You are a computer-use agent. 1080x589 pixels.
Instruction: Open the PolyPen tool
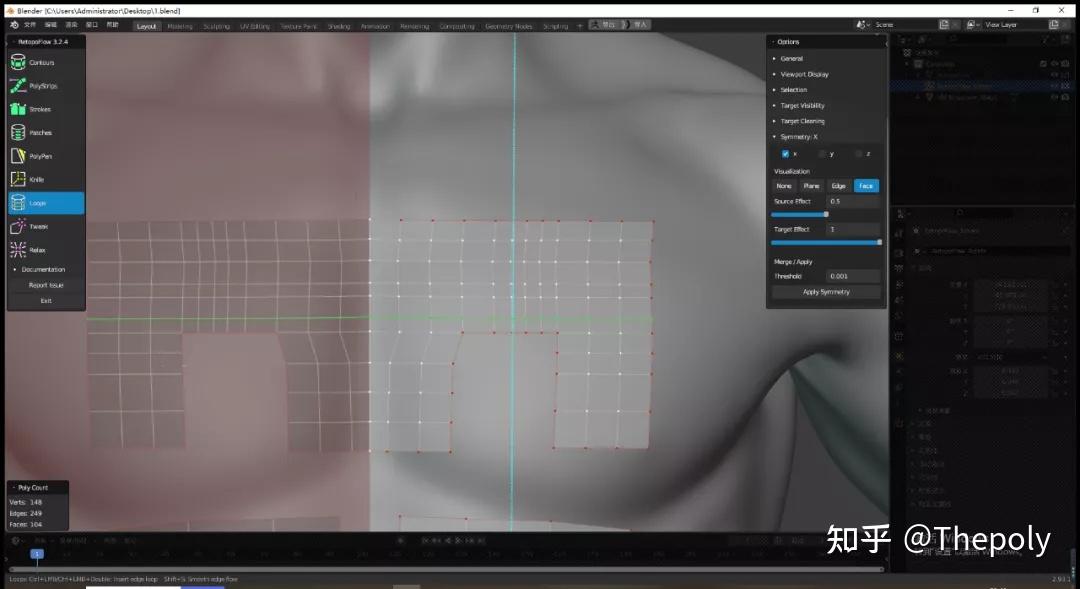(39, 155)
